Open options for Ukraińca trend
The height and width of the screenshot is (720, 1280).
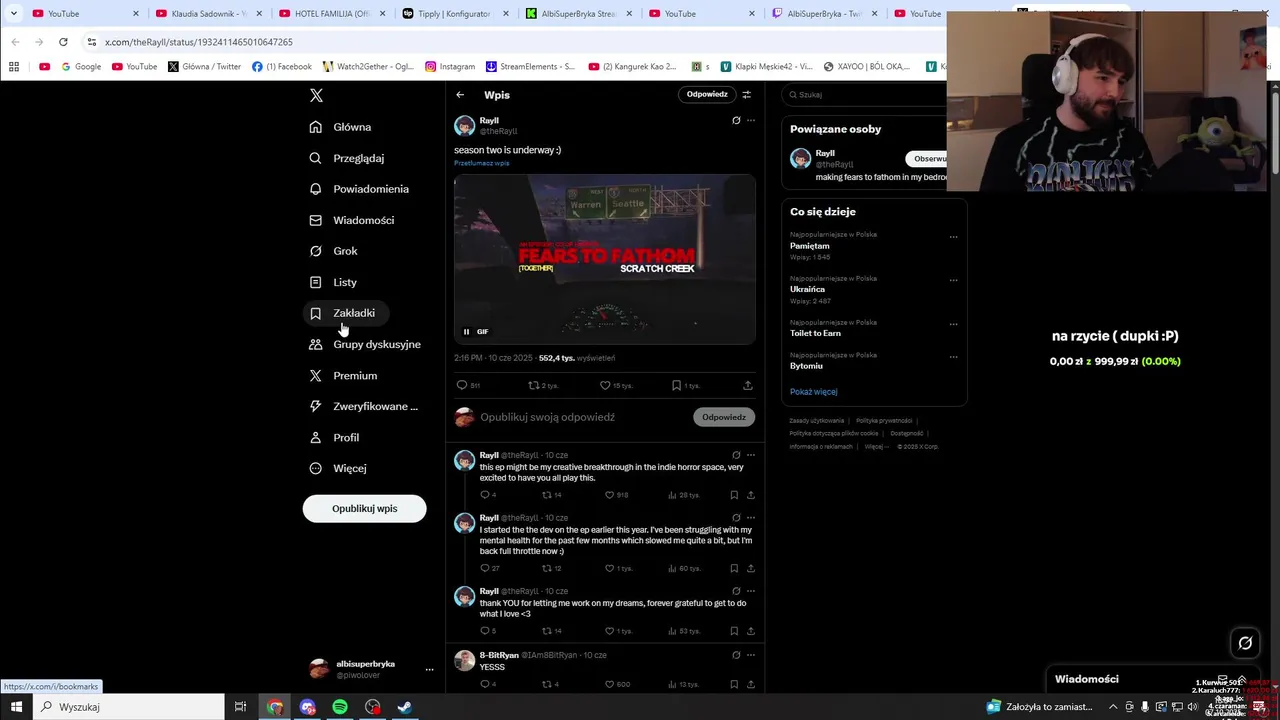pos(953,280)
